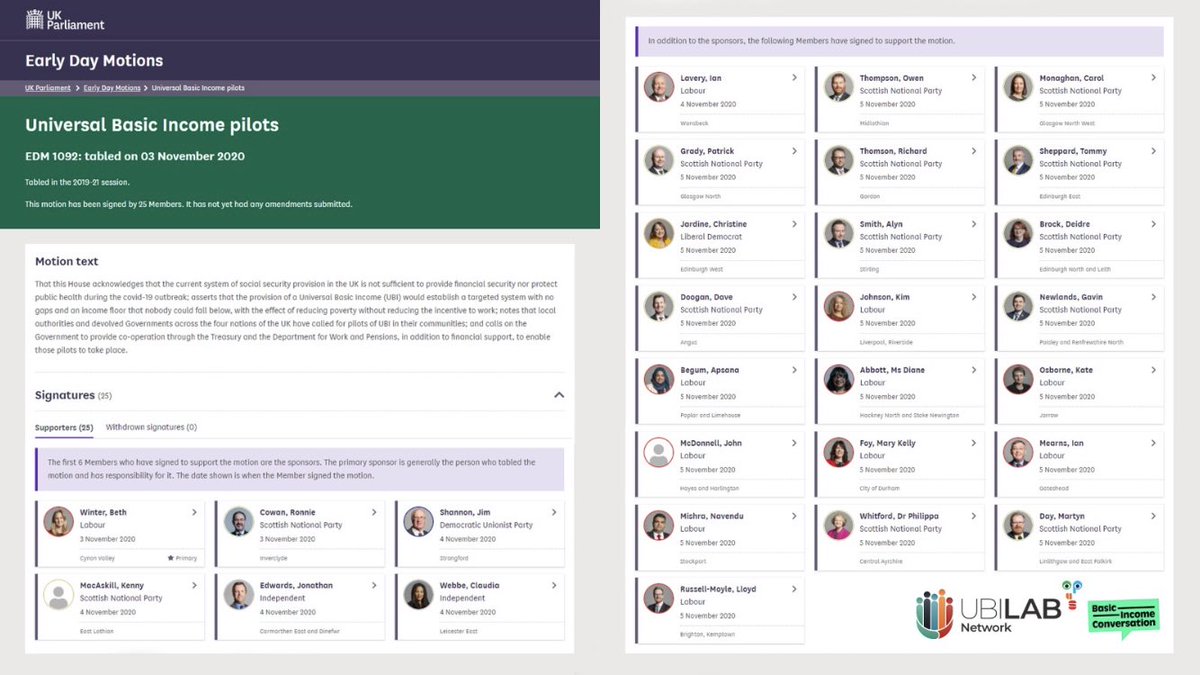Open Kim Johnson's member photo
This screenshot has height=675, width=1200.
[x=838, y=306]
